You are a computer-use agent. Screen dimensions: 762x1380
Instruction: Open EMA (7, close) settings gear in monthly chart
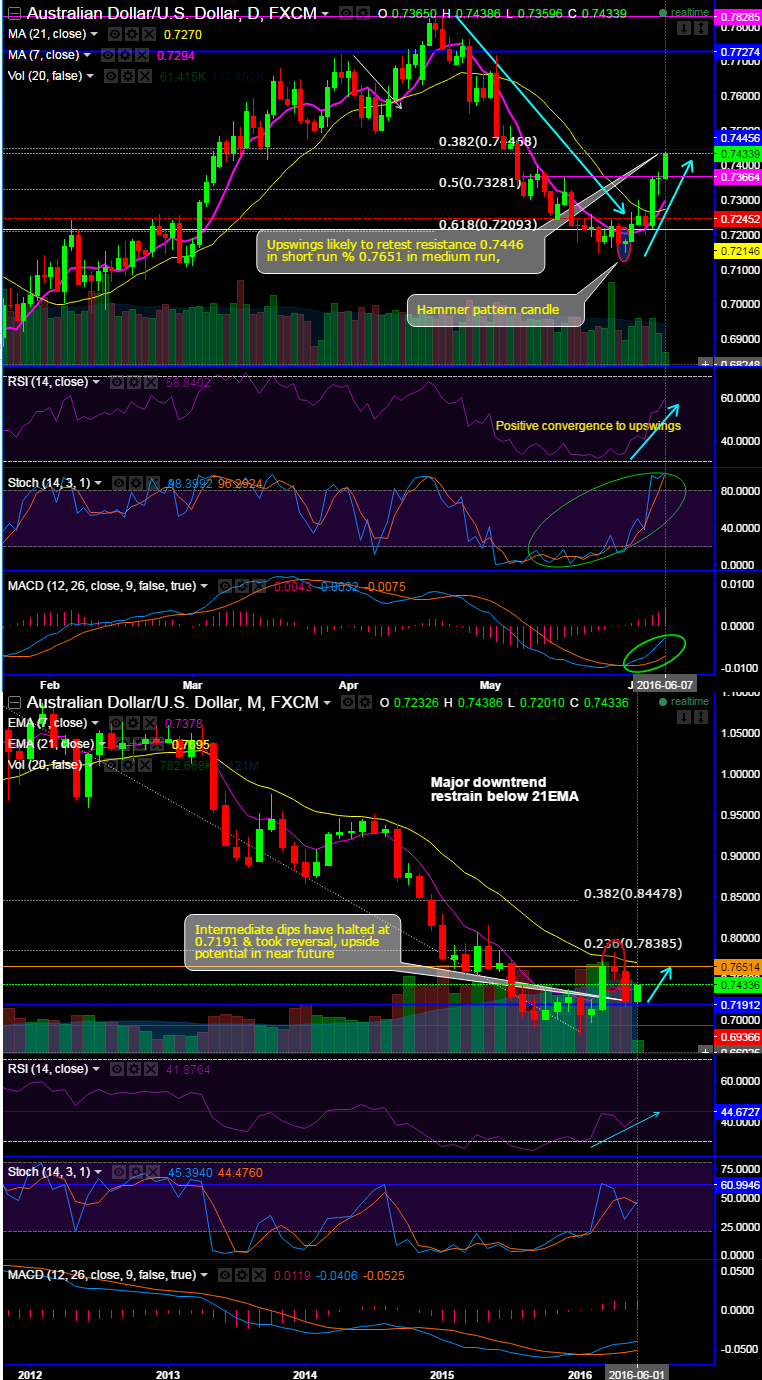pos(133,723)
